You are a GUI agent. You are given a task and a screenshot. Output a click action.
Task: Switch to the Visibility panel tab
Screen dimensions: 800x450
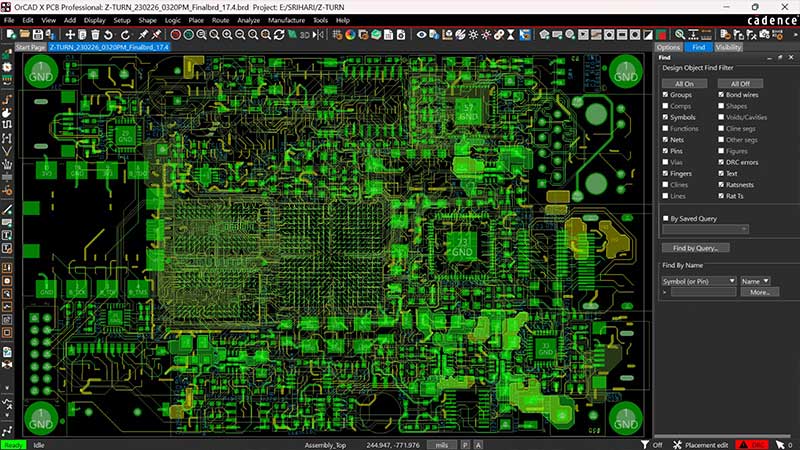pyautogui.click(x=728, y=47)
